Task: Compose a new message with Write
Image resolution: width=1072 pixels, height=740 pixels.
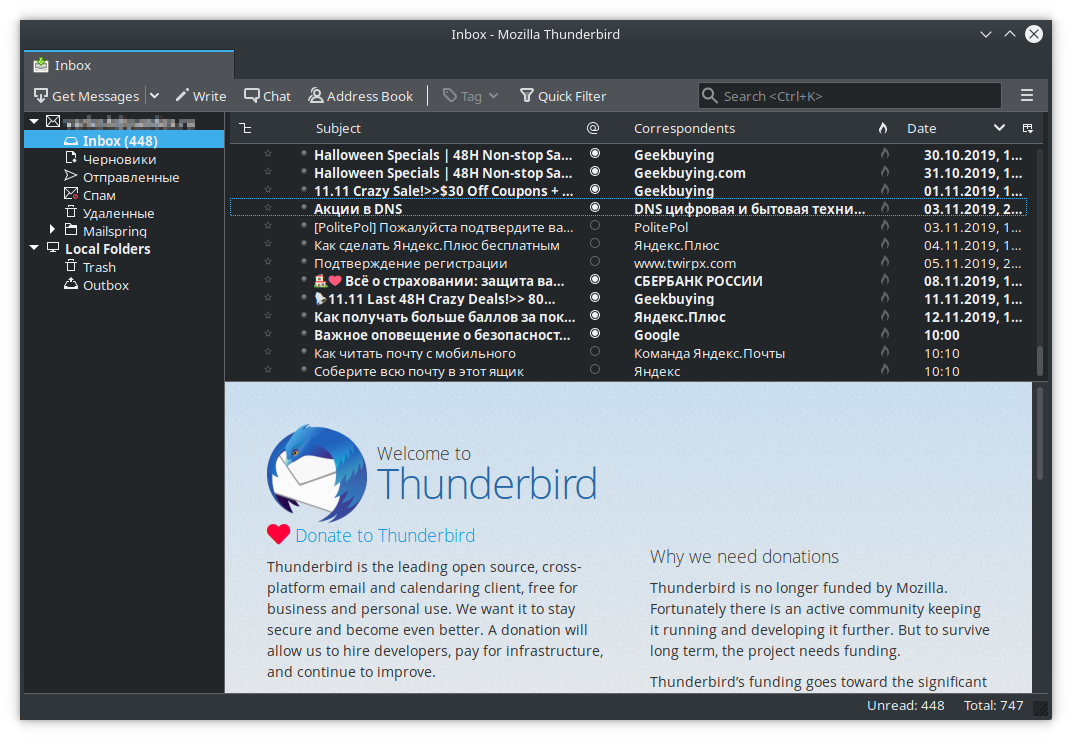Action: tap(200, 96)
